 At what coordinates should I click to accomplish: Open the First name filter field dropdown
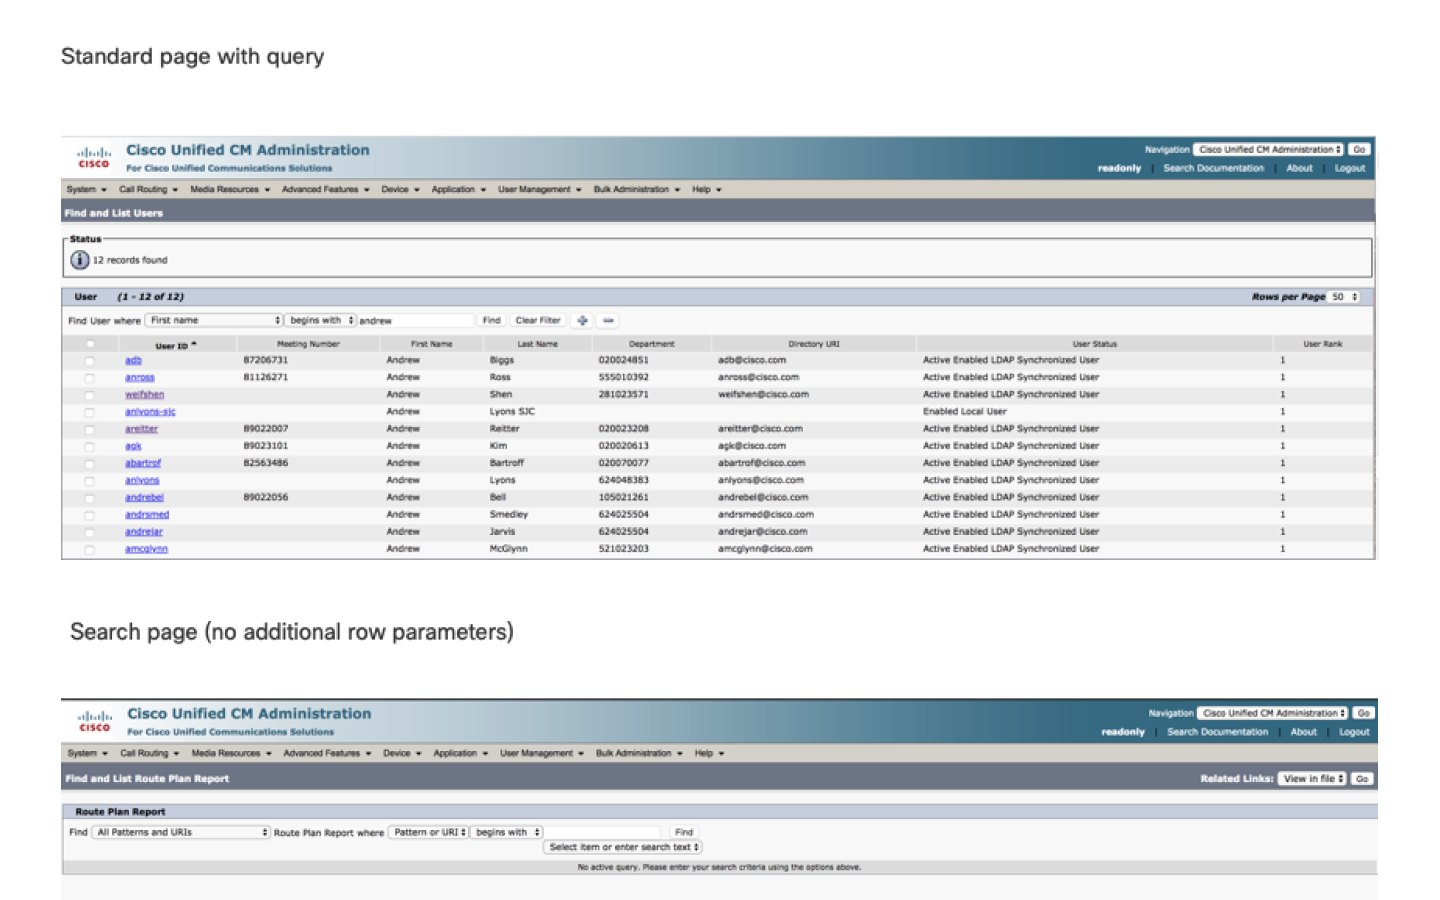coord(214,321)
